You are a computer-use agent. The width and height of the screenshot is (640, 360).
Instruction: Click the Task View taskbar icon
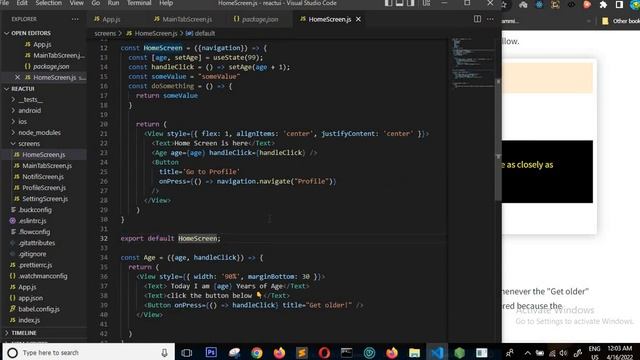[187, 353]
